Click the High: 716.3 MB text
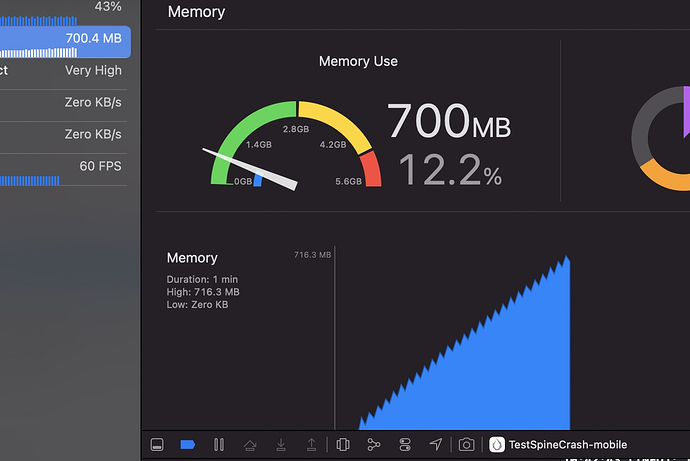Viewport: 690px width, 461px height. click(203, 292)
